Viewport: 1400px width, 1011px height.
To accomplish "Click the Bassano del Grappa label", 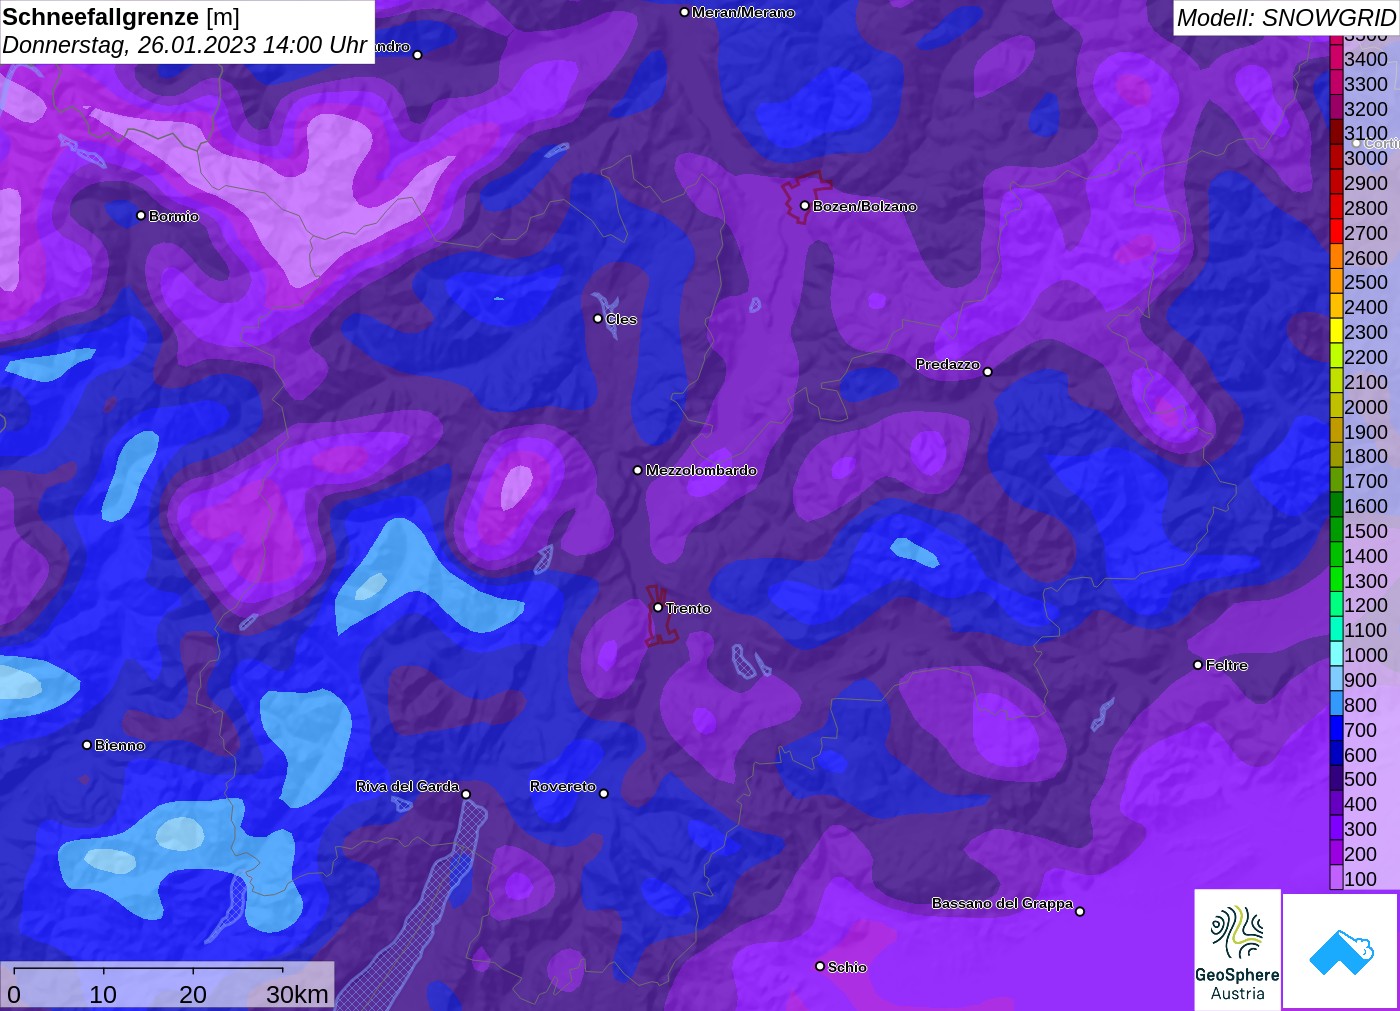I will tap(1002, 903).
